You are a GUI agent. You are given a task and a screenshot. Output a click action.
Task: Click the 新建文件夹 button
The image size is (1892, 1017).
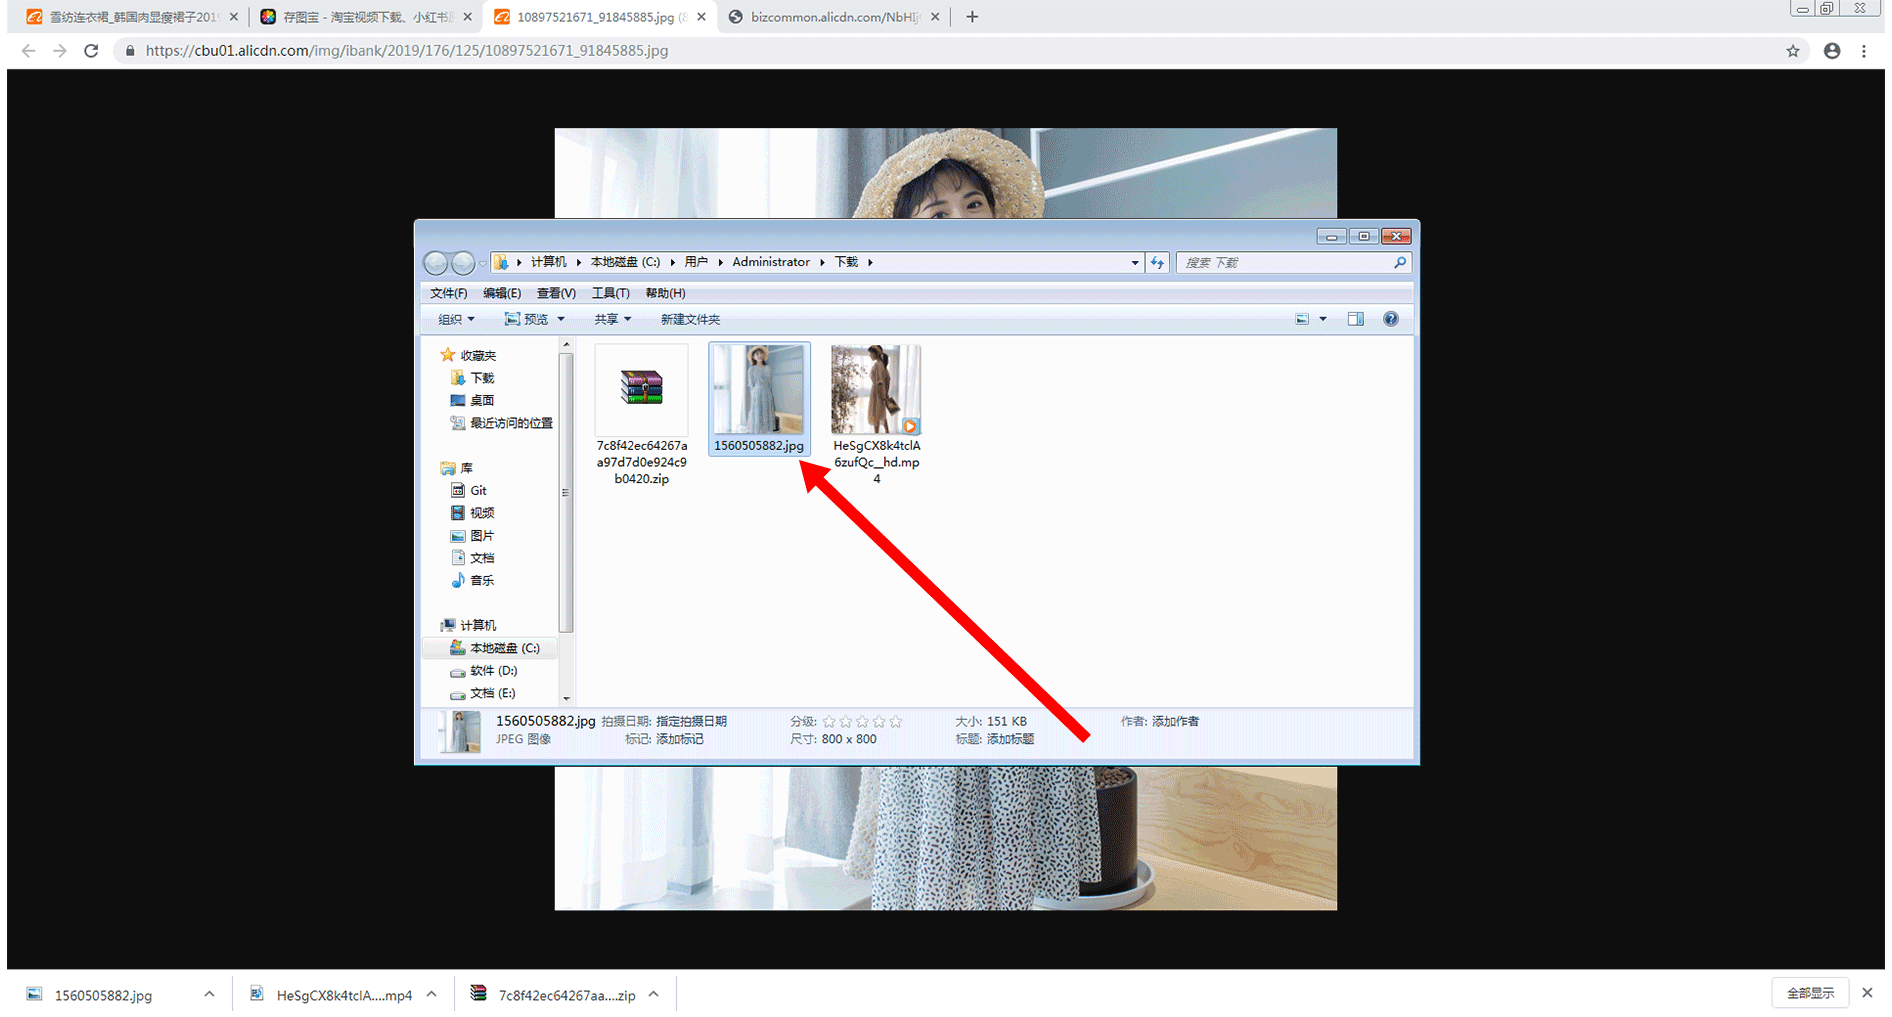point(690,319)
